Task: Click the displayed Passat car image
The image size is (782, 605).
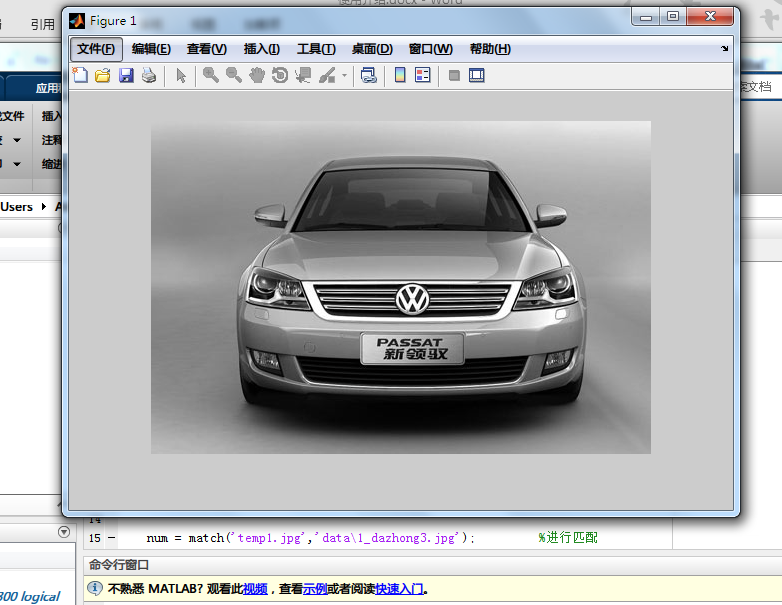Action: [401, 287]
